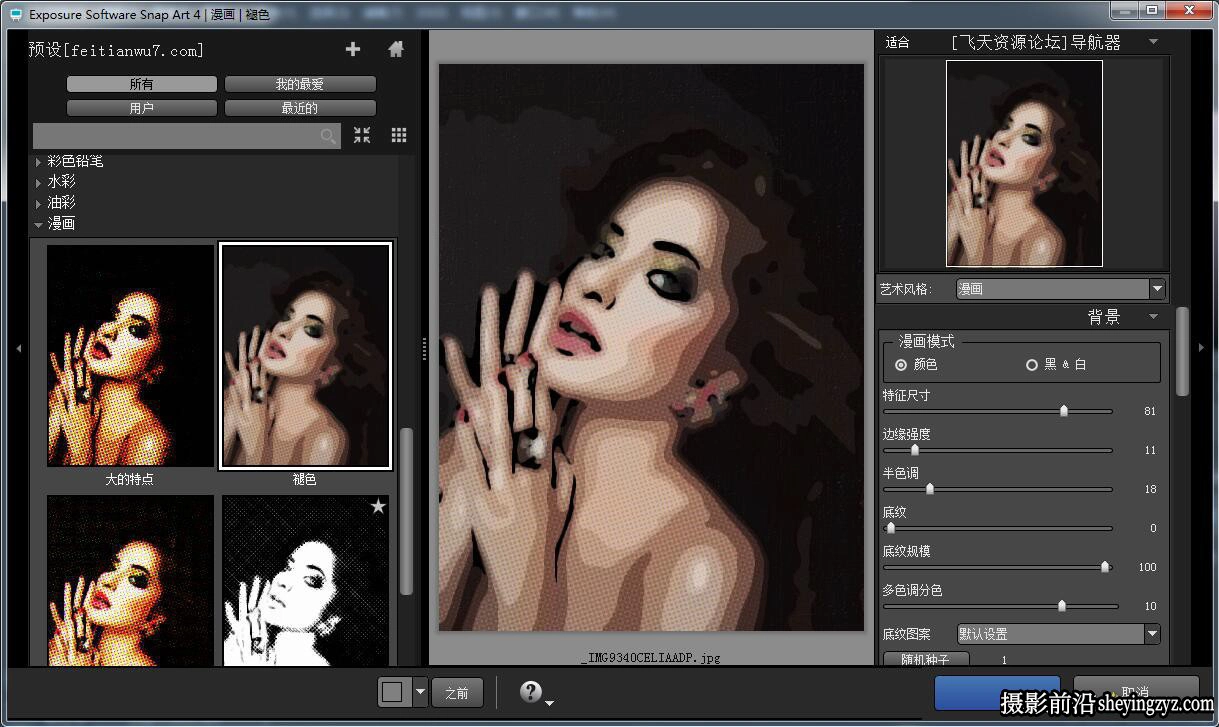The height and width of the screenshot is (727, 1219).
Task: Select the 颜色 comic mode radio button
Action: point(901,365)
